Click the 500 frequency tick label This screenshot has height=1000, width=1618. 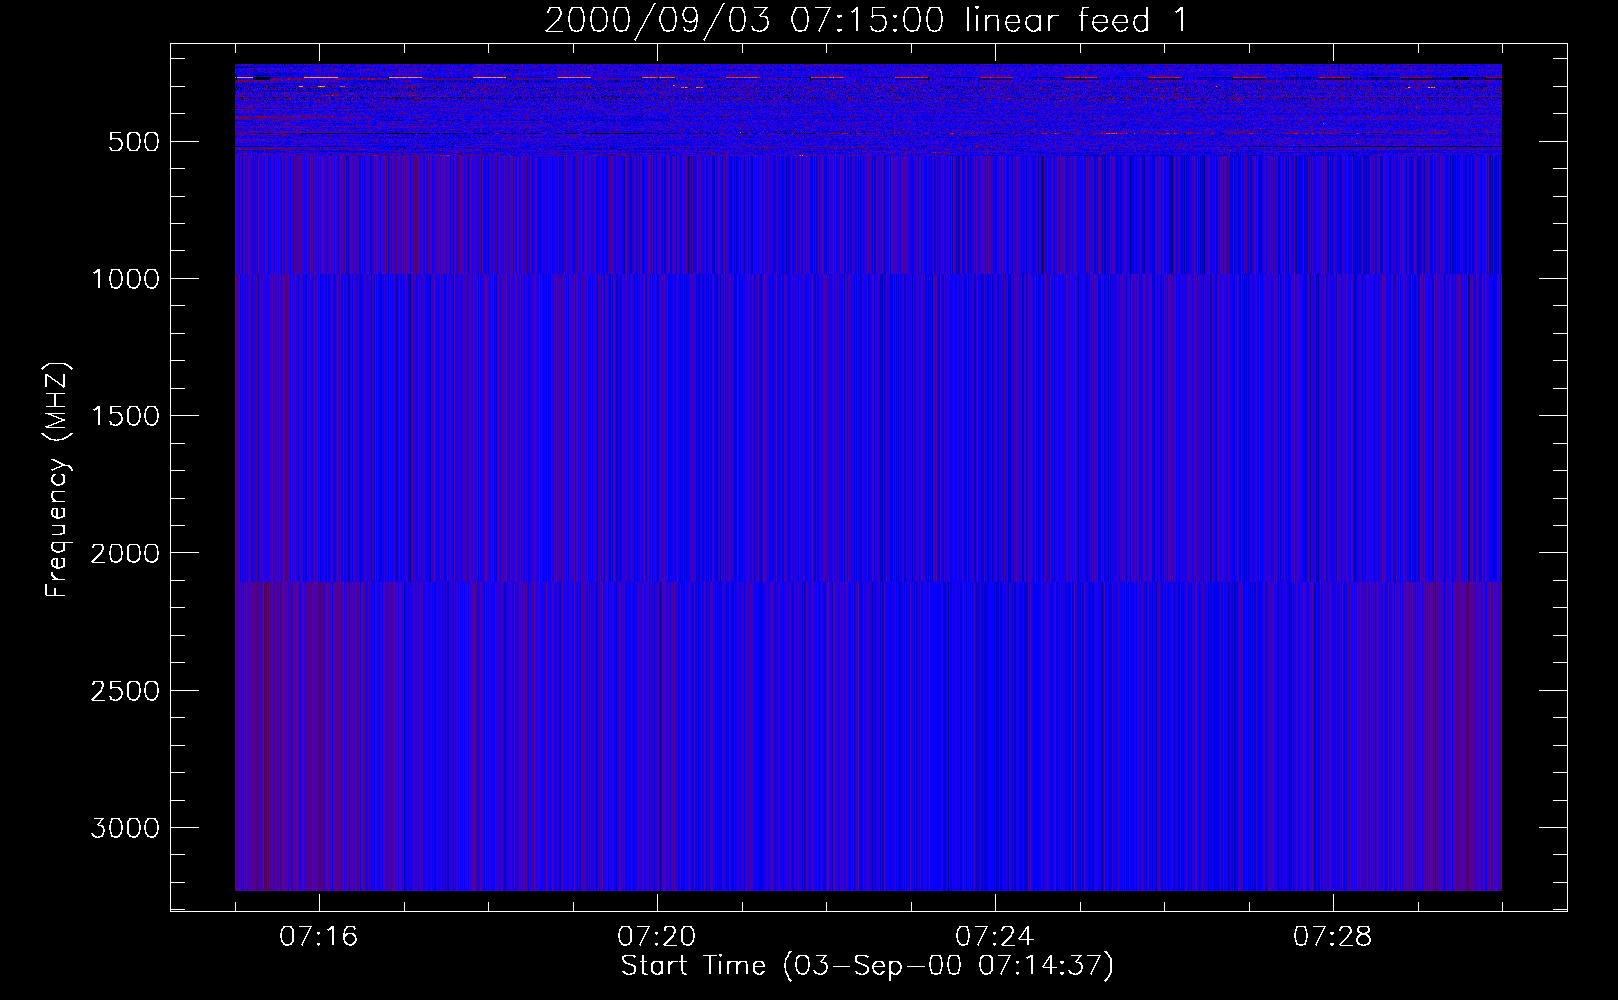134,142
